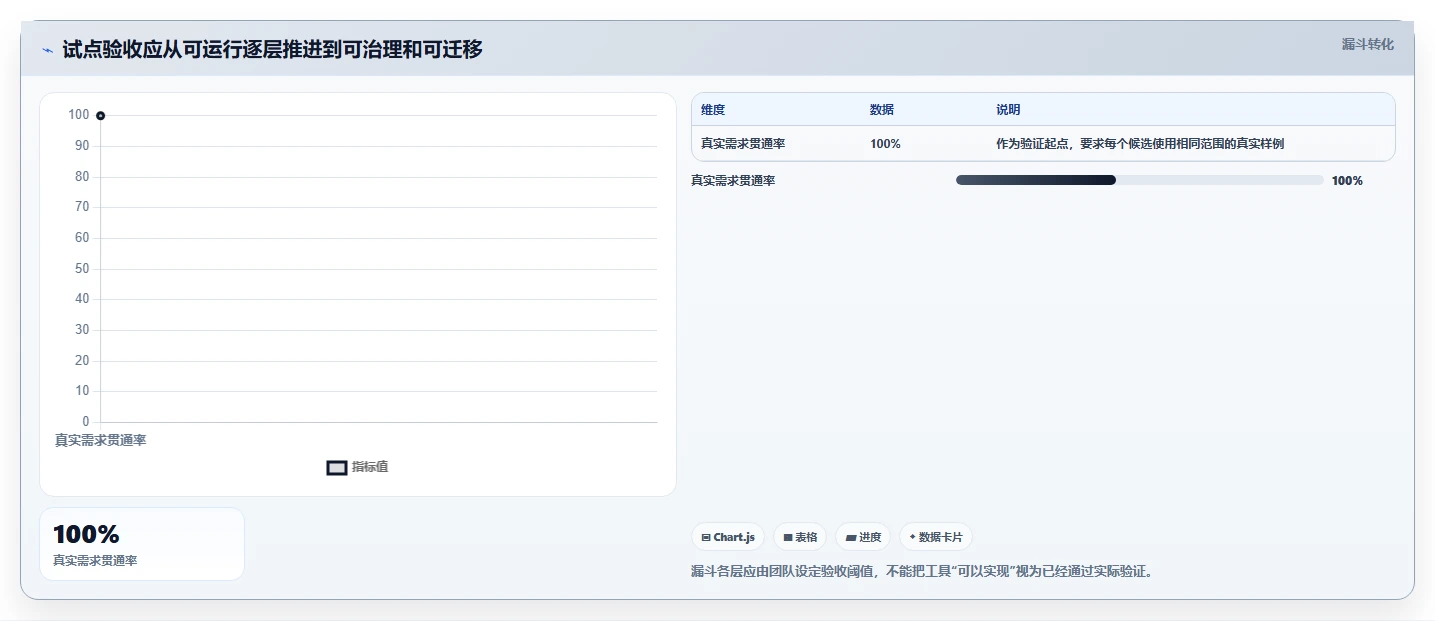
Task: Click the 维度 column header
Action: coord(713,110)
